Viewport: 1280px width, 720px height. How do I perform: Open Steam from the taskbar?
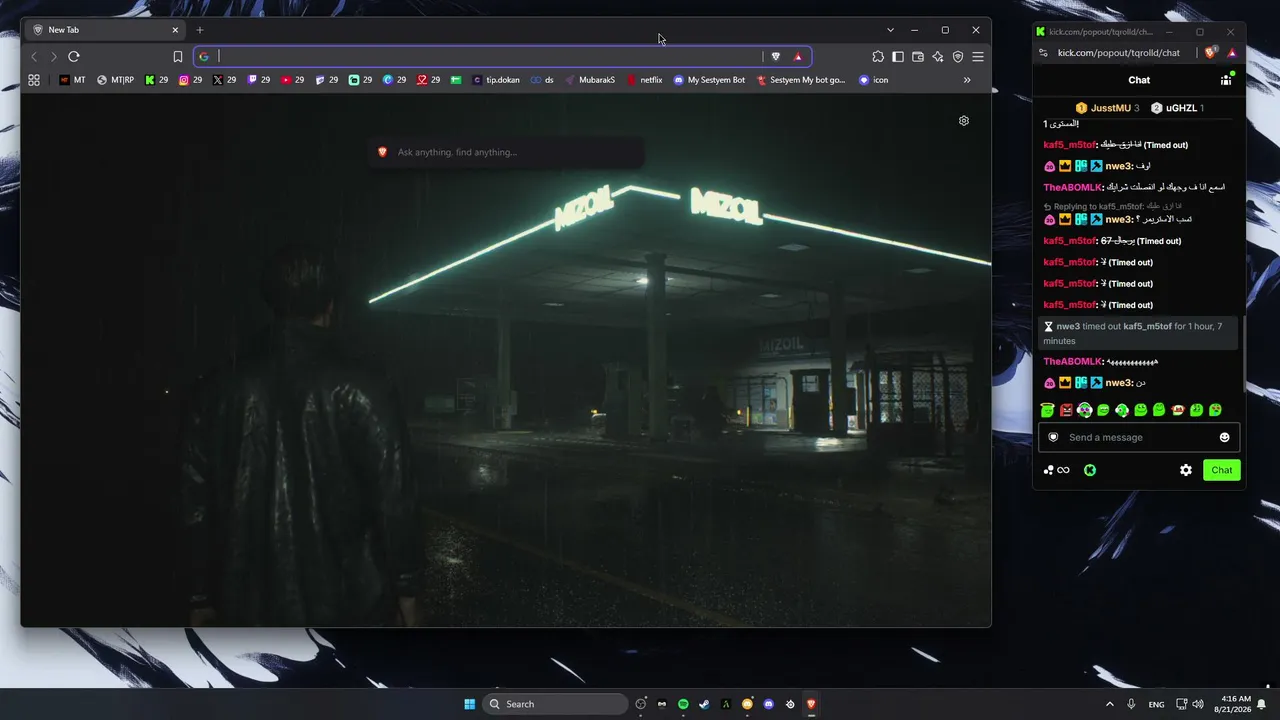point(704,704)
